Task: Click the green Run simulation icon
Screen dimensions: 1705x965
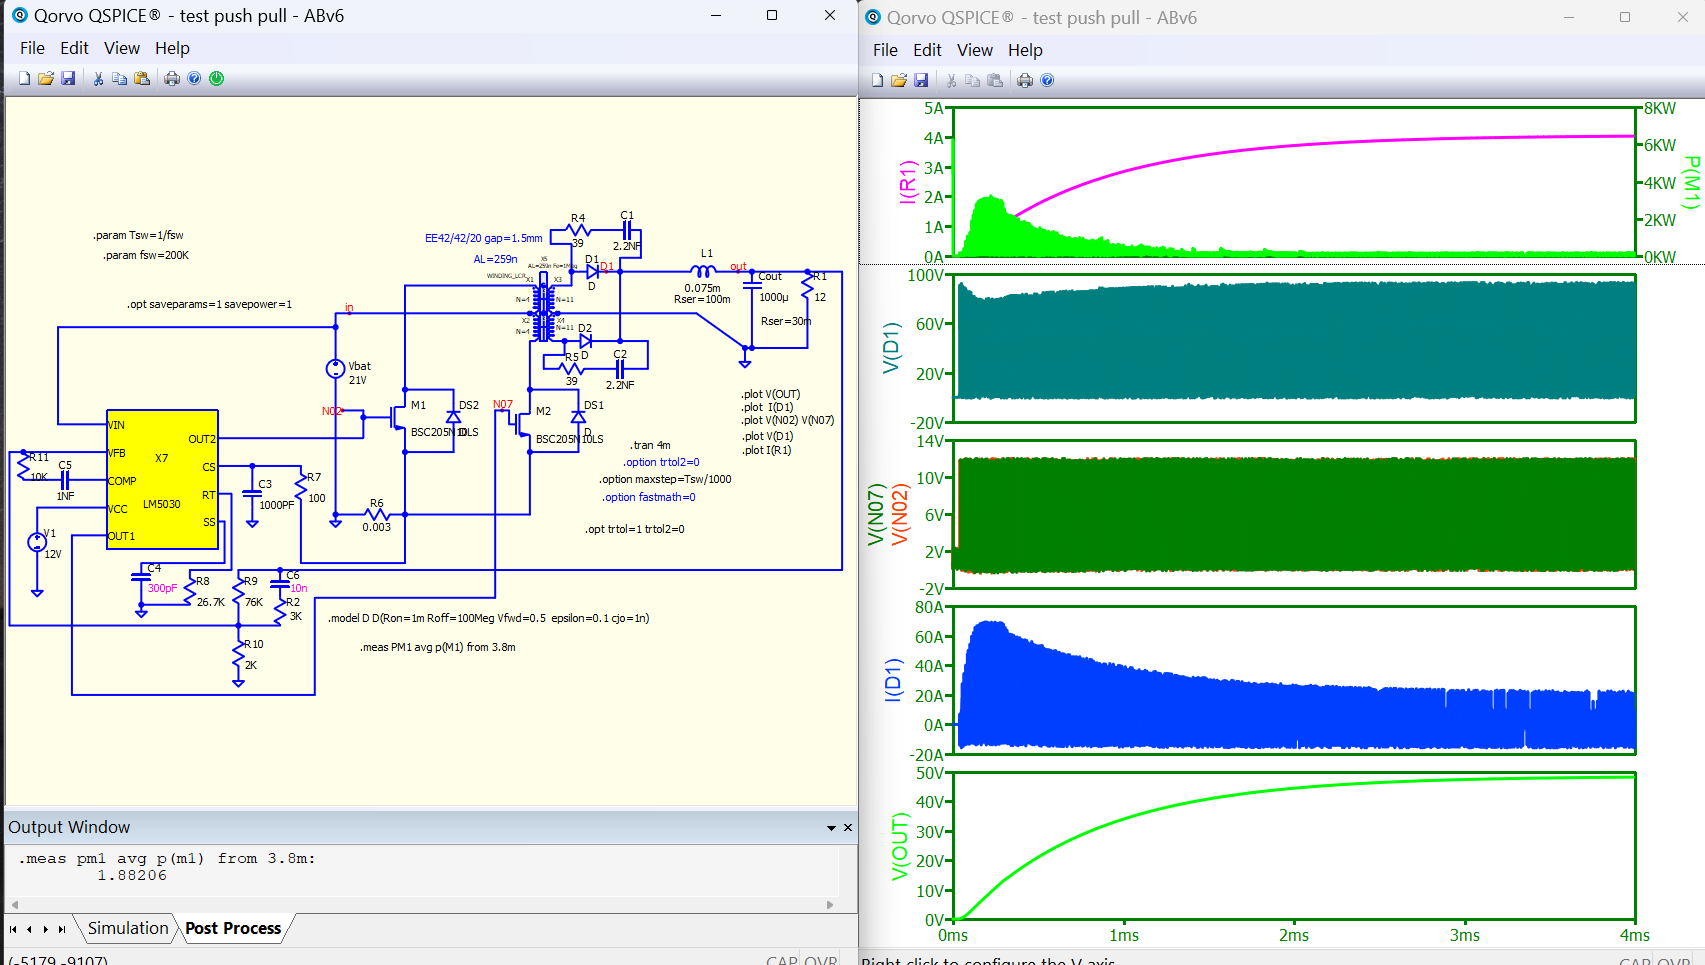Action: (x=217, y=78)
